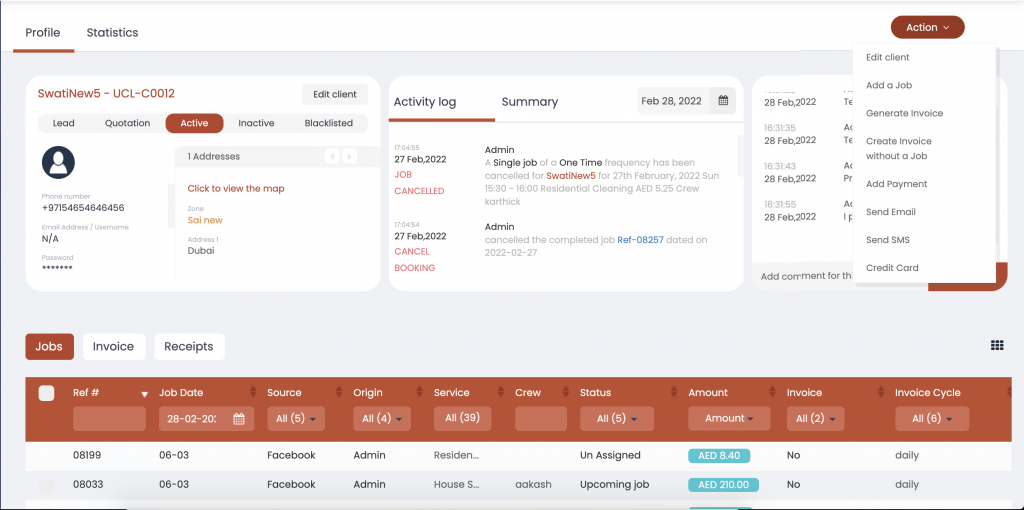This screenshot has height=510, width=1024.
Task: Toggle the select all rows checkbox
Action: pos(46,393)
